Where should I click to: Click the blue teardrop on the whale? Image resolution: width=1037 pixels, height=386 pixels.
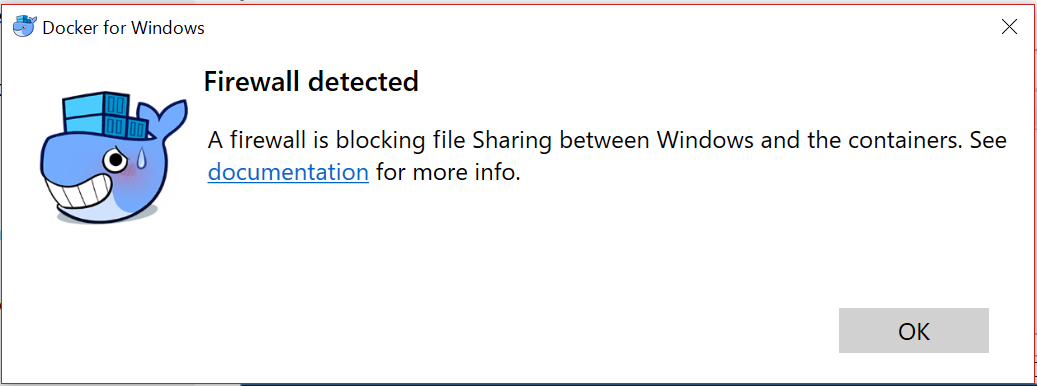click(x=142, y=157)
